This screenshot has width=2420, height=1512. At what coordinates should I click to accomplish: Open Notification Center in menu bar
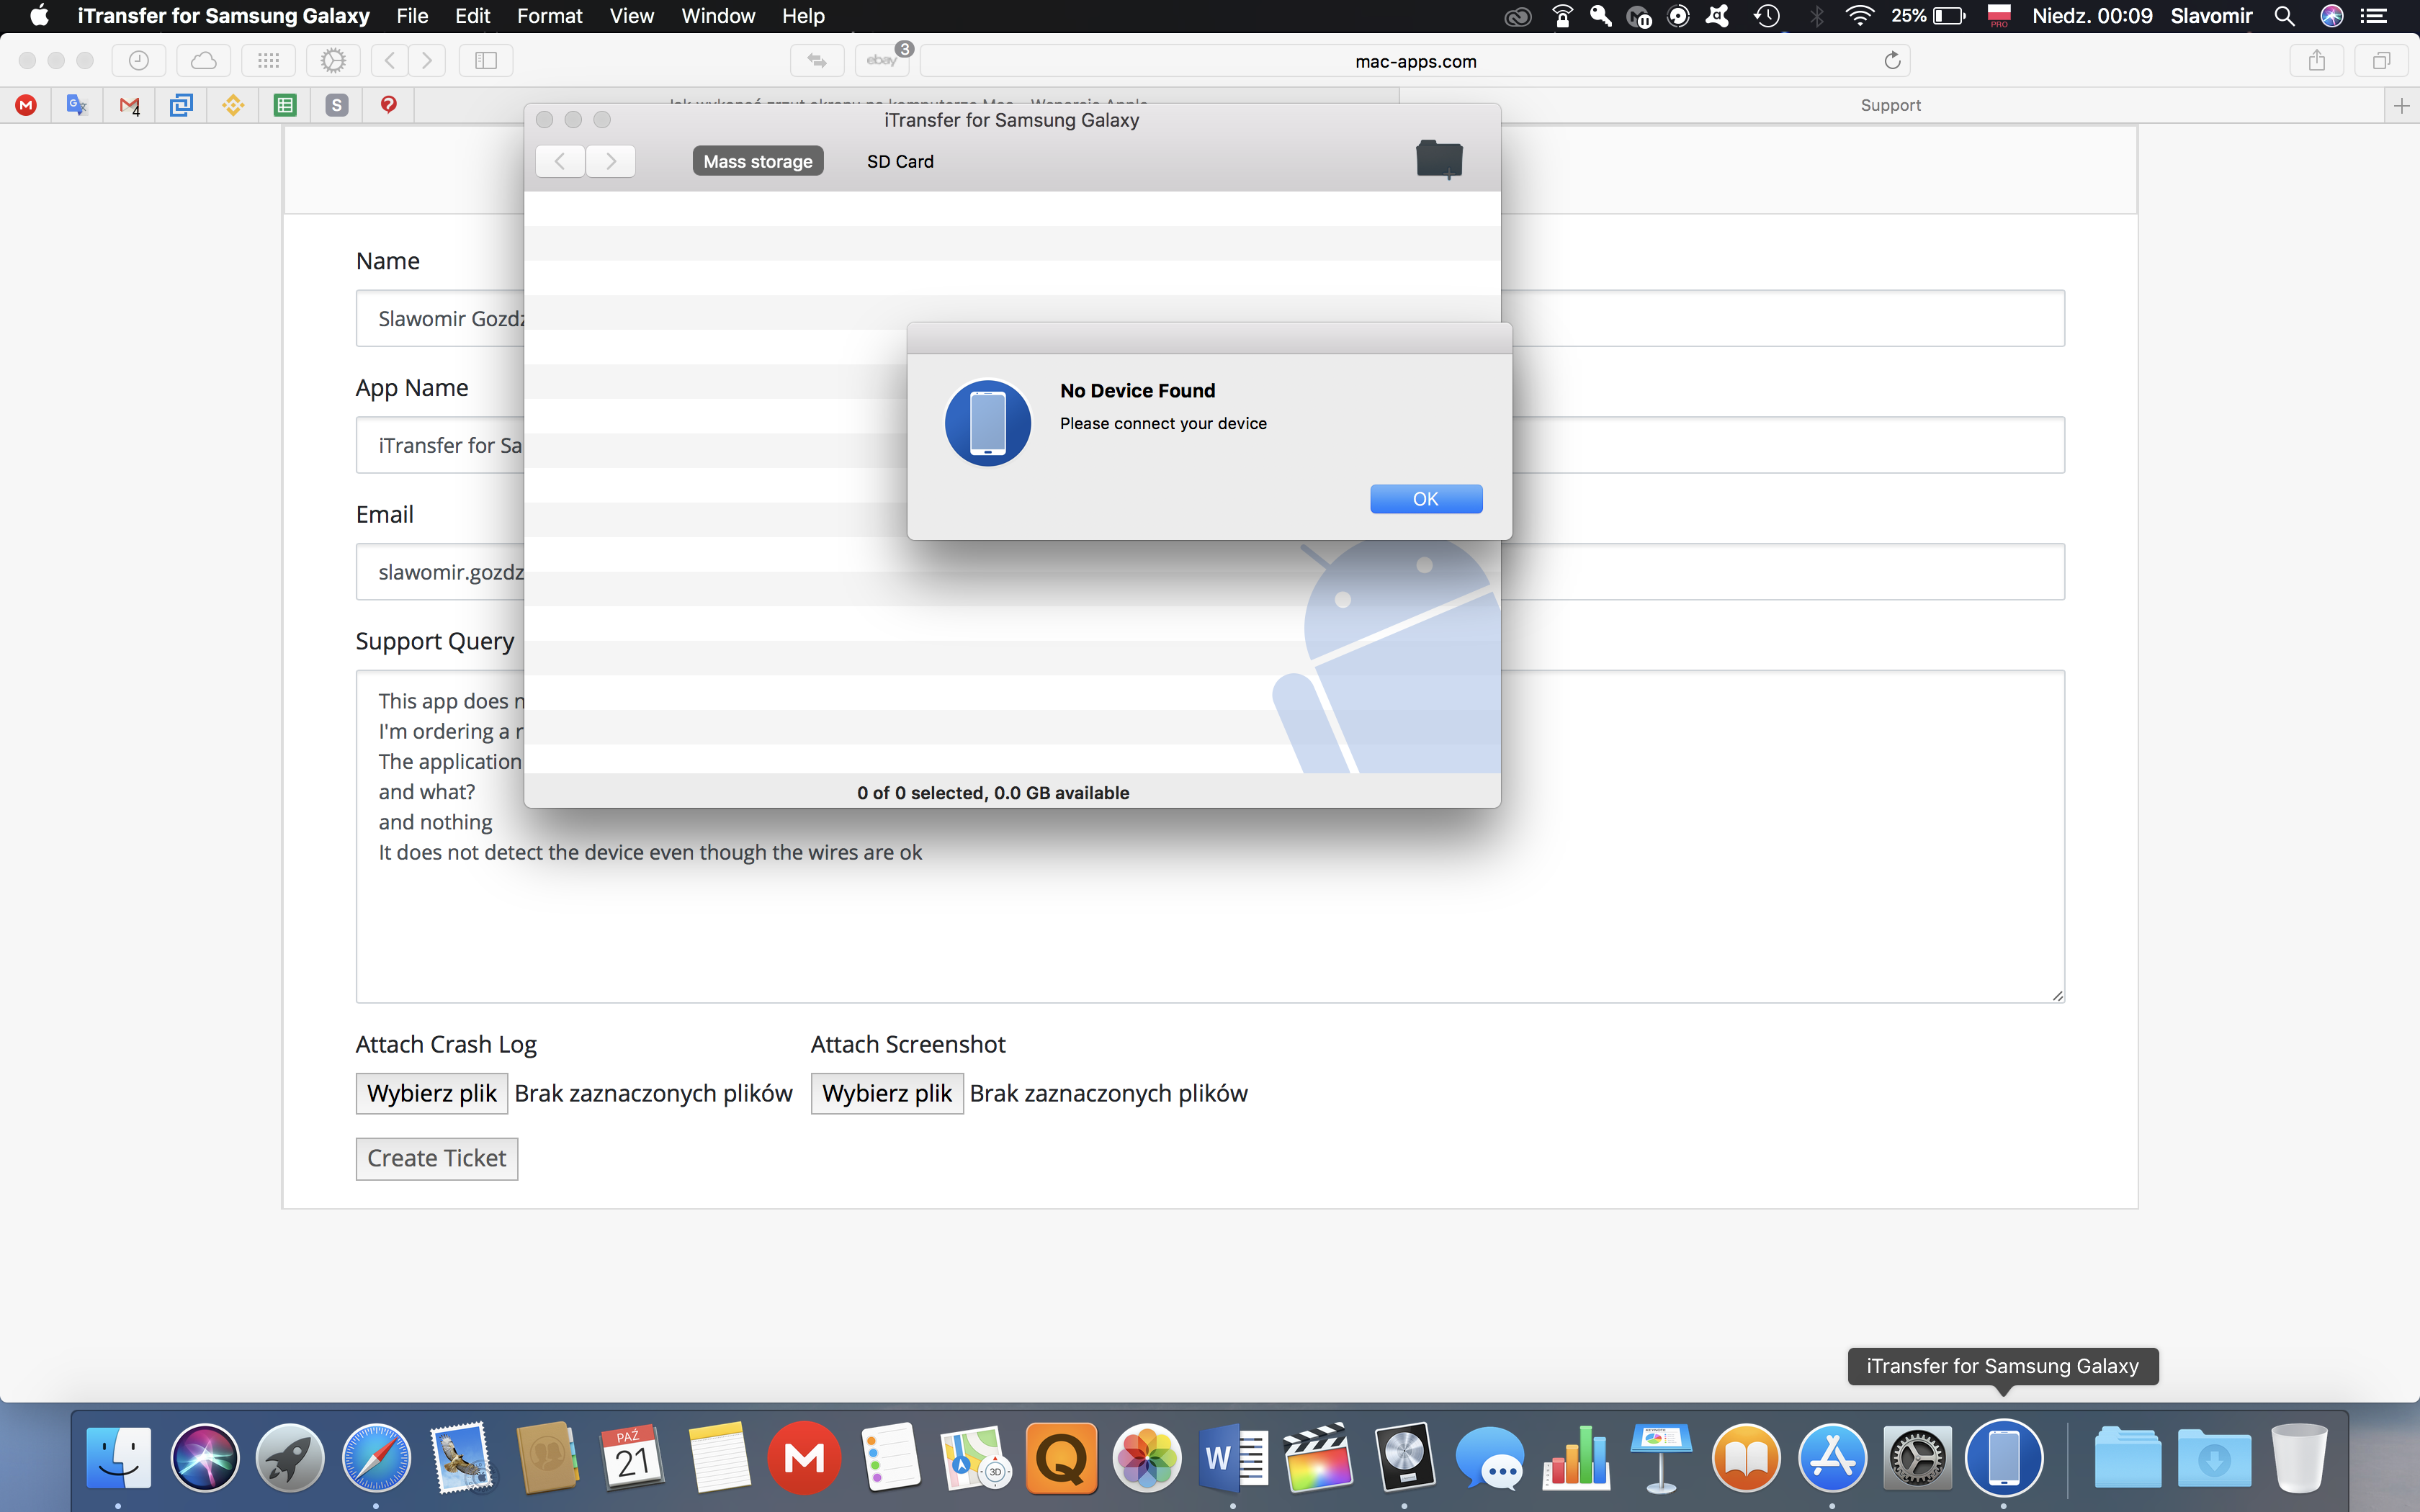coord(2374,16)
